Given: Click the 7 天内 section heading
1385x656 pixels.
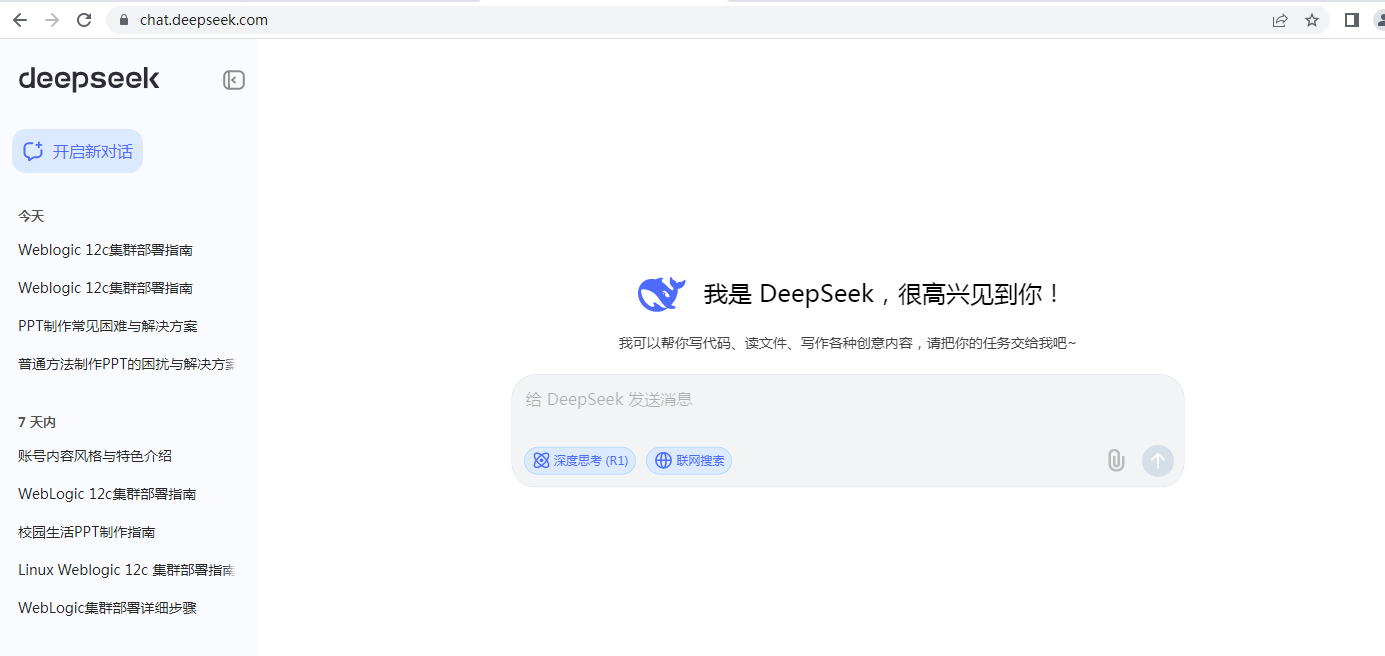Looking at the screenshot, I should coord(37,422).
